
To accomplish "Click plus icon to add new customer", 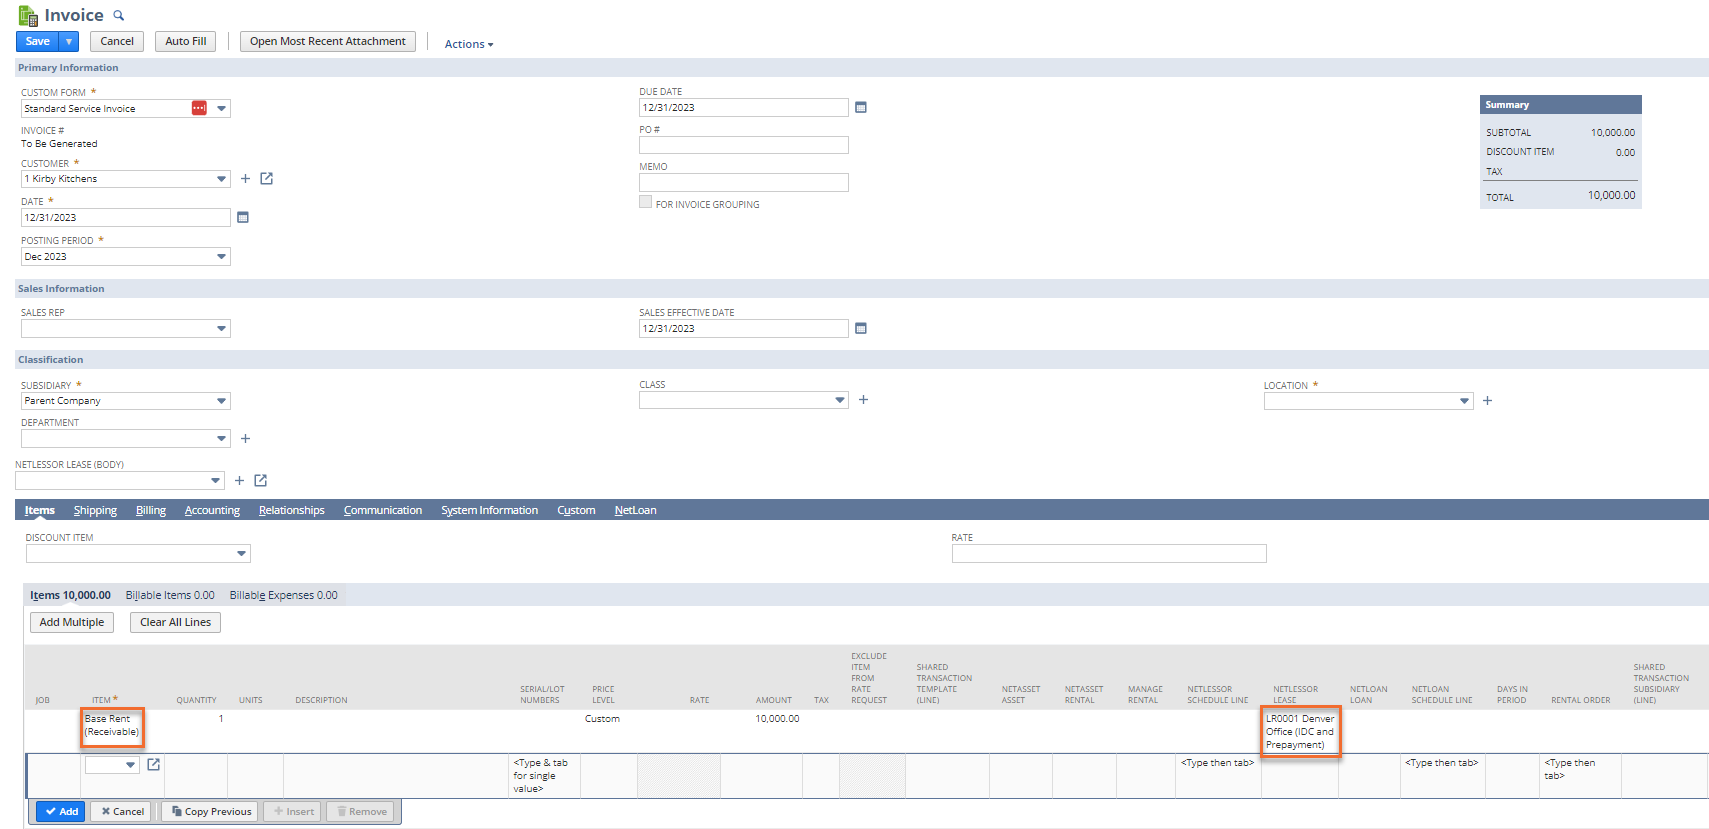I will pos(245,179).
